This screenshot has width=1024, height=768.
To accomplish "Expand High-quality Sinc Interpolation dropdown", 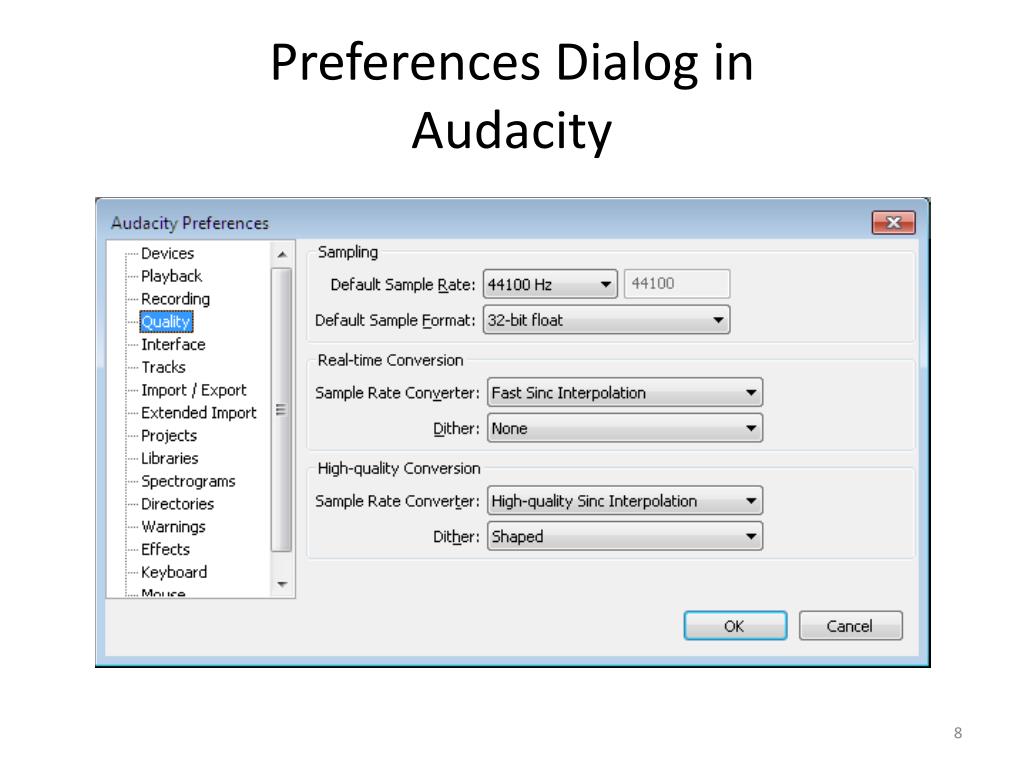I will pyautogui.click(x=625, y=501).
